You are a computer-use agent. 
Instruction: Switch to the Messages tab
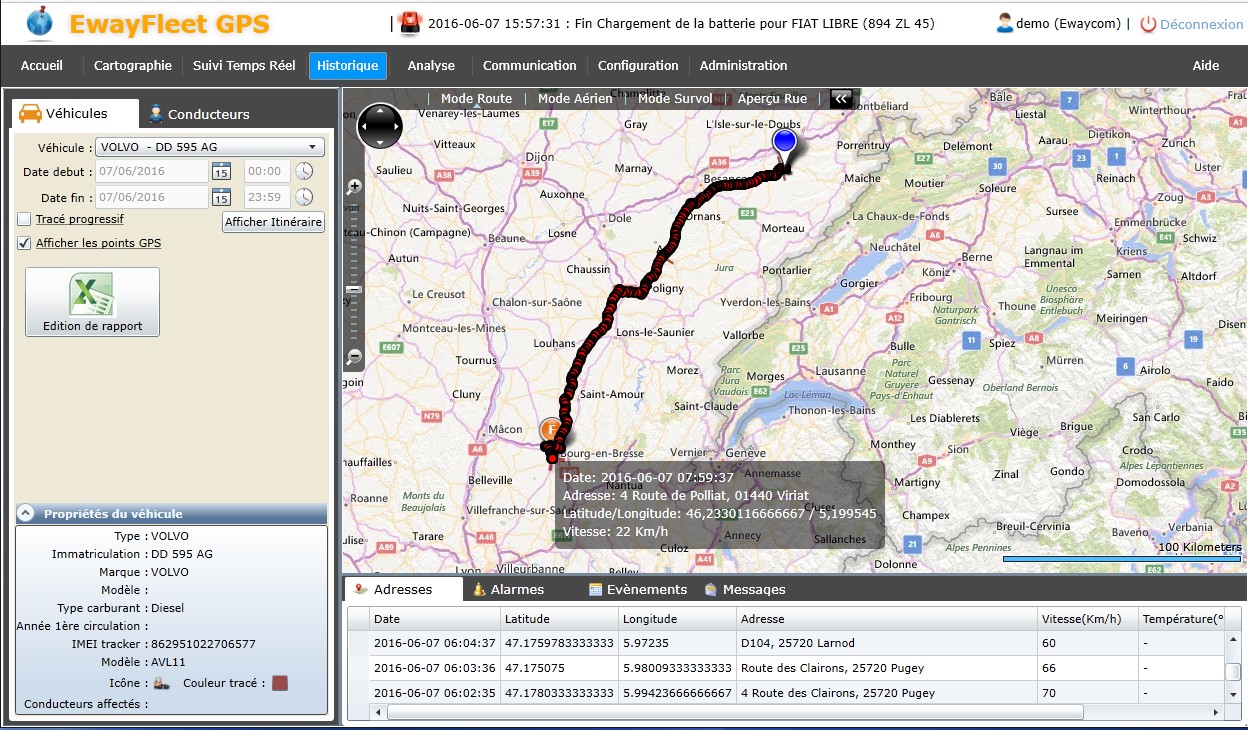click(x=745, y=590)
